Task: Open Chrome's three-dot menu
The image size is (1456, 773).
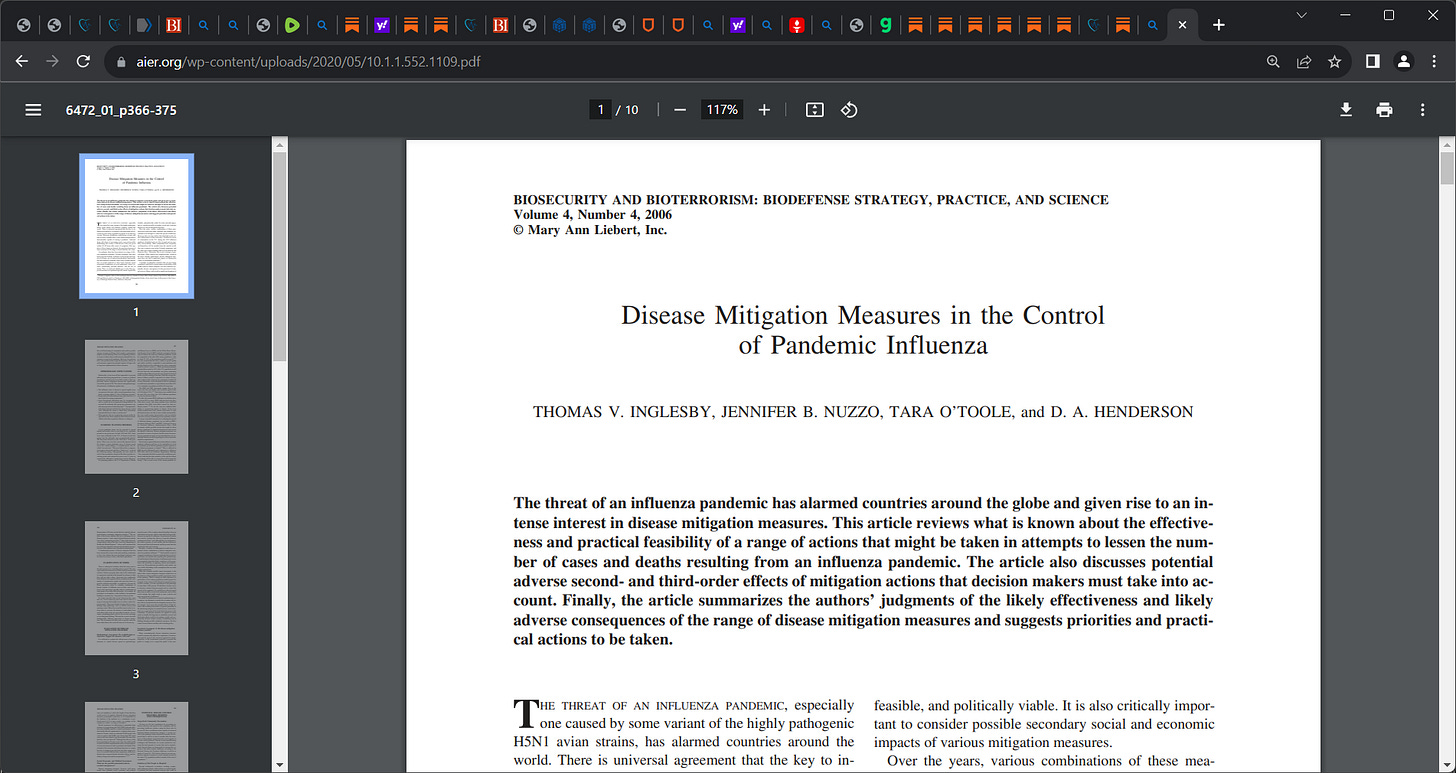Action: 1434,61
